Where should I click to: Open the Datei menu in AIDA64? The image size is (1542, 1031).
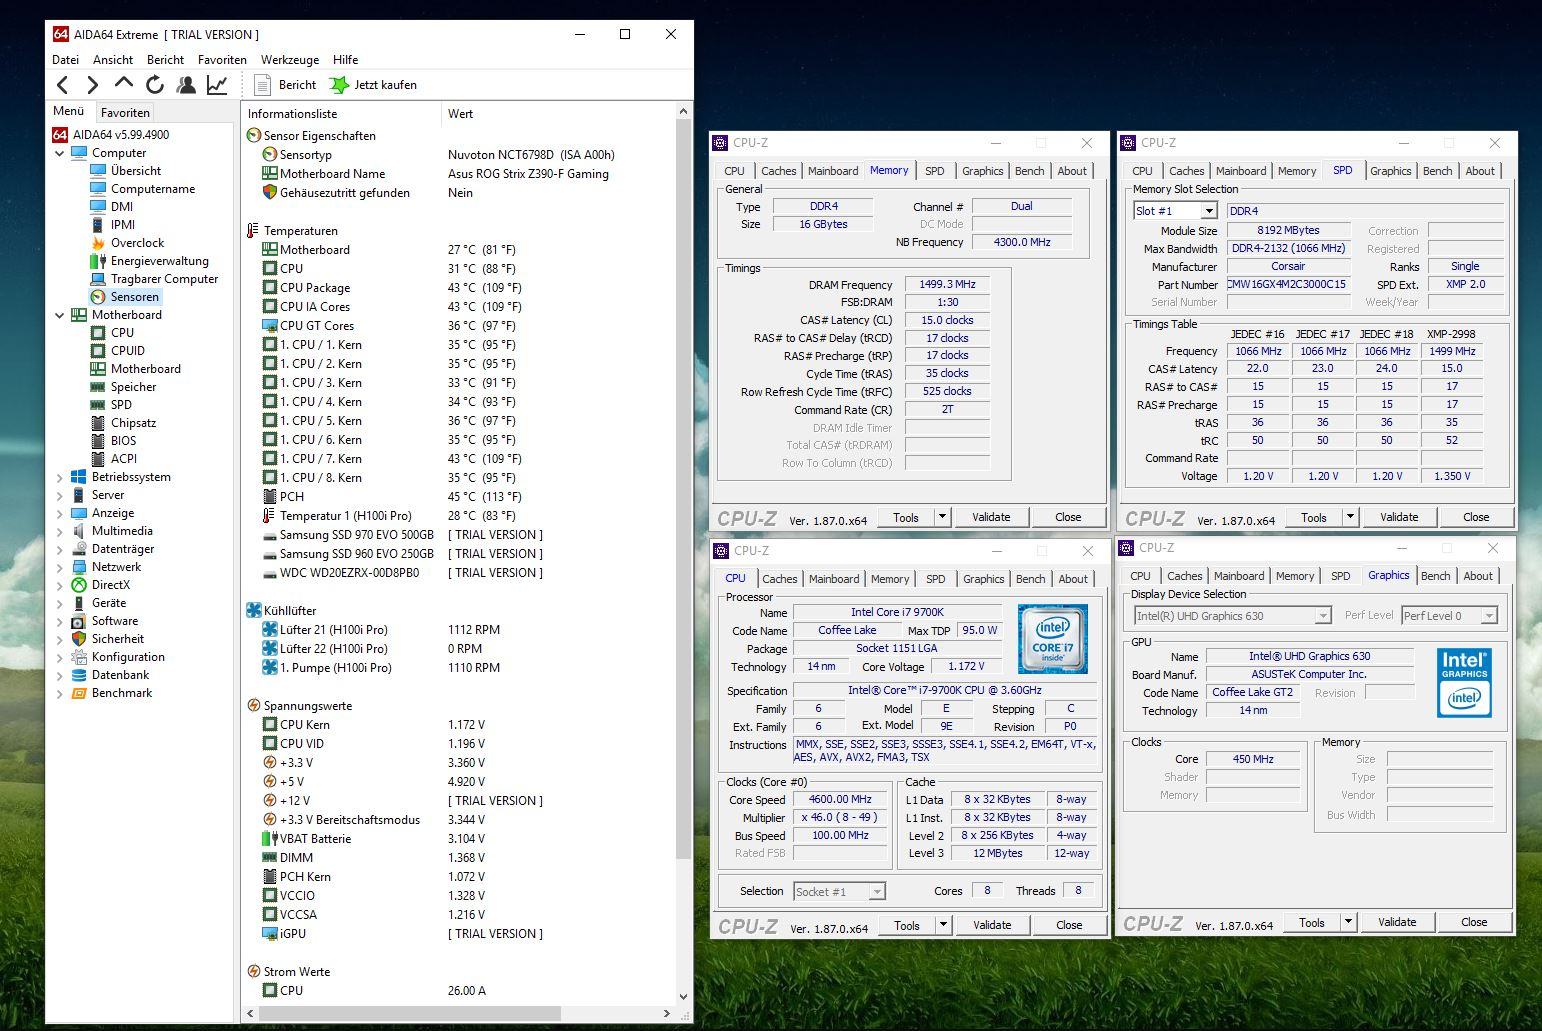pyautogui.click(x=65, y=60)
